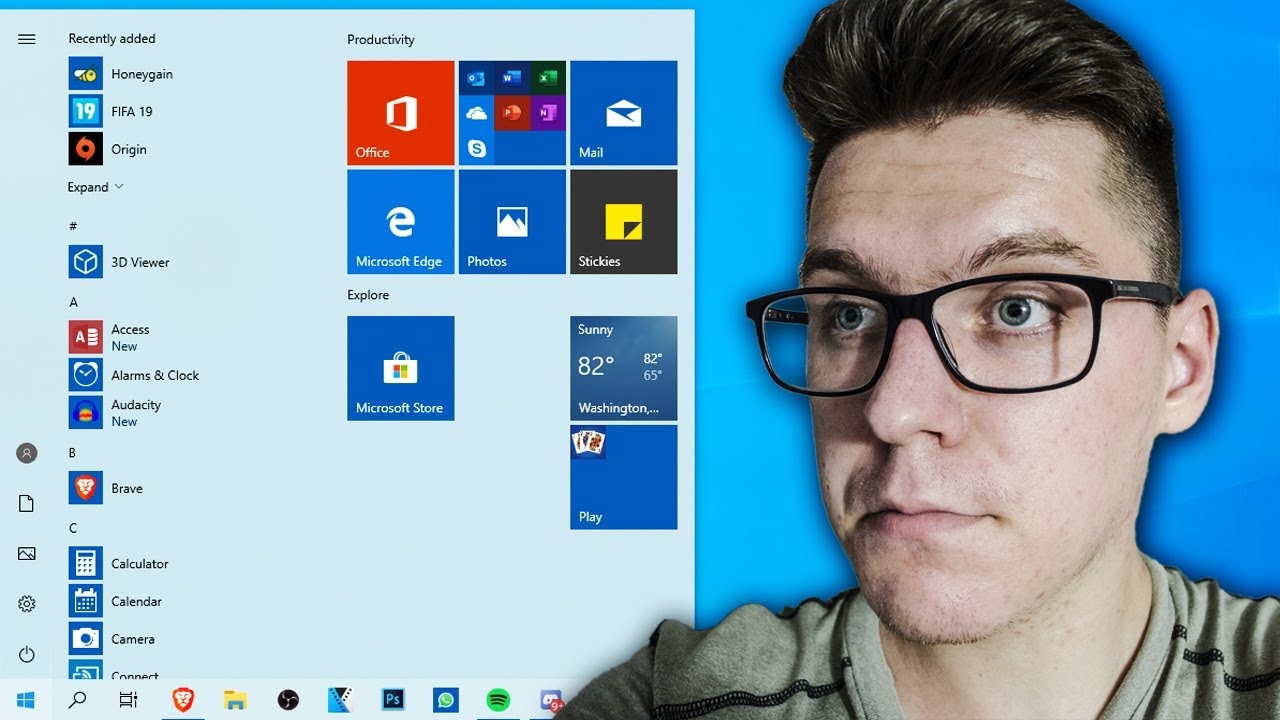Open Pictures from the Start rail
Viewport: 1280px width, 720px height.
[x=27, y=553]
